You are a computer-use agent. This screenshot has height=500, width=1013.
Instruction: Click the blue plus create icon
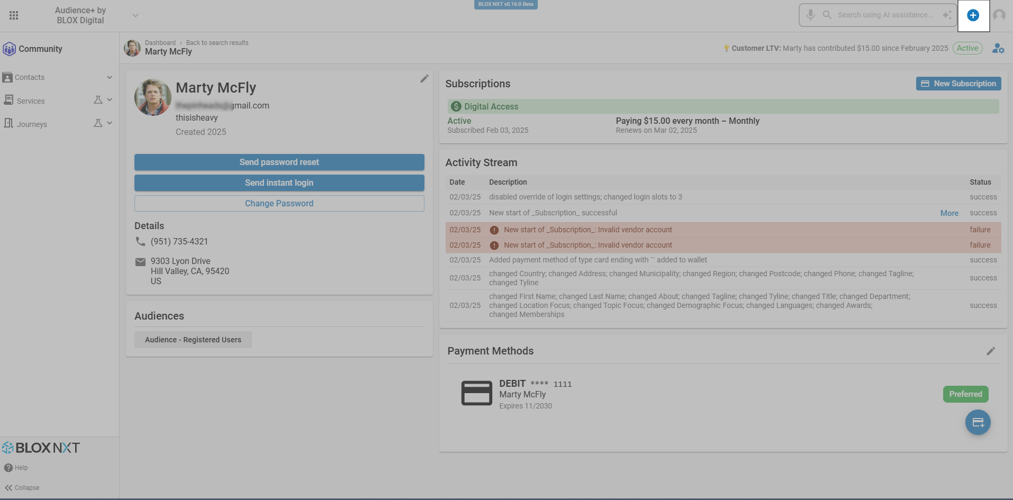973,16
